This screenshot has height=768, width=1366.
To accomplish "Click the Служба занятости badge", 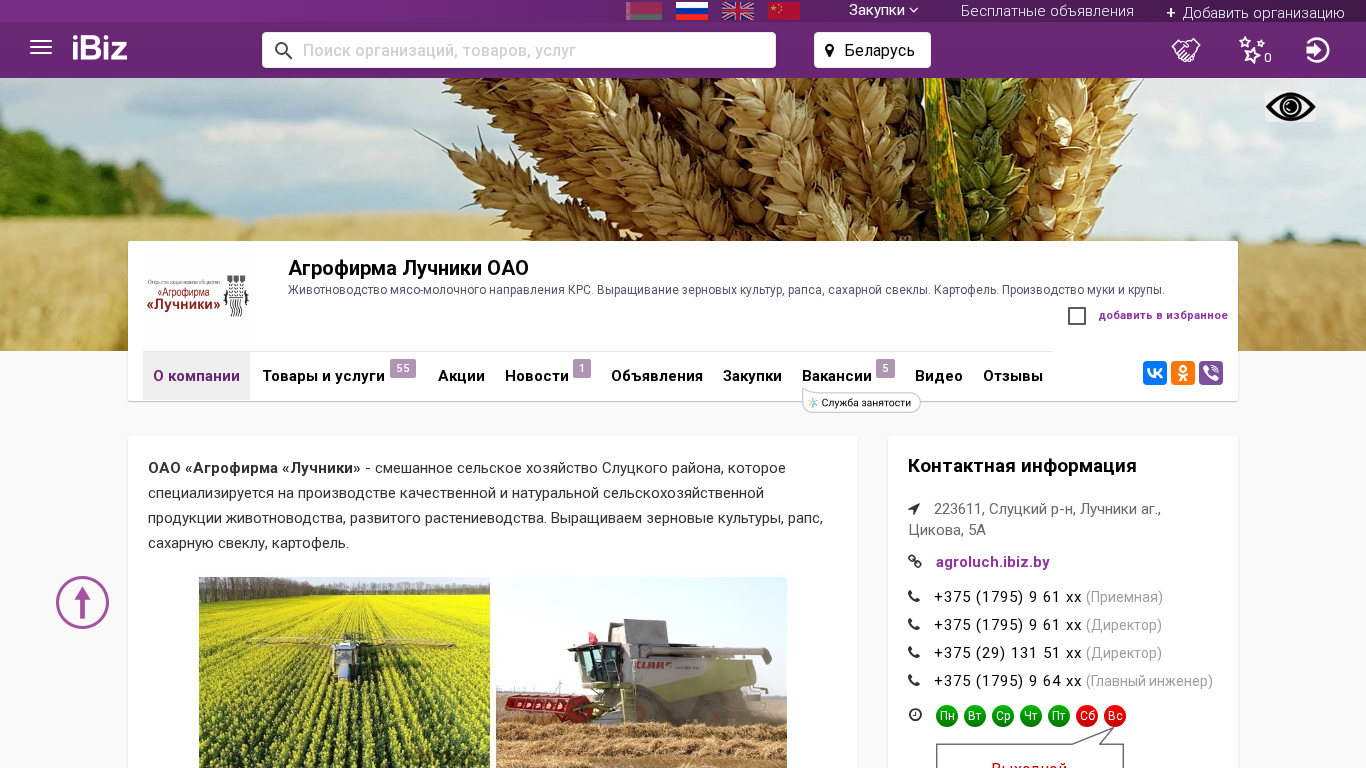I will tap(862, 402).
